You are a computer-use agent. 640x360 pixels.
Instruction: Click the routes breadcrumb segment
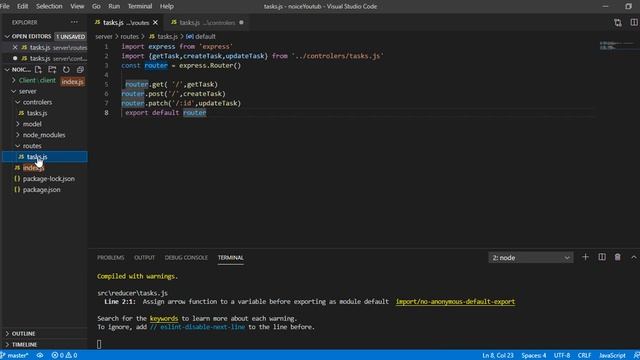129,36
